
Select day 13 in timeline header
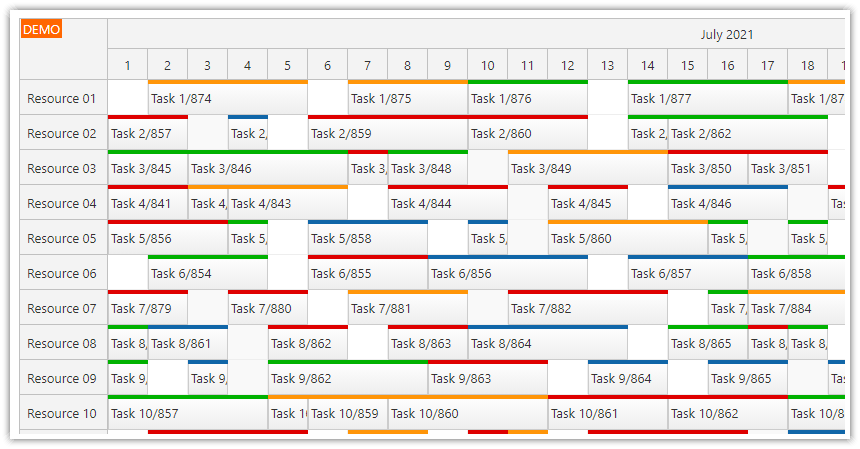click(x=607, y=66)
